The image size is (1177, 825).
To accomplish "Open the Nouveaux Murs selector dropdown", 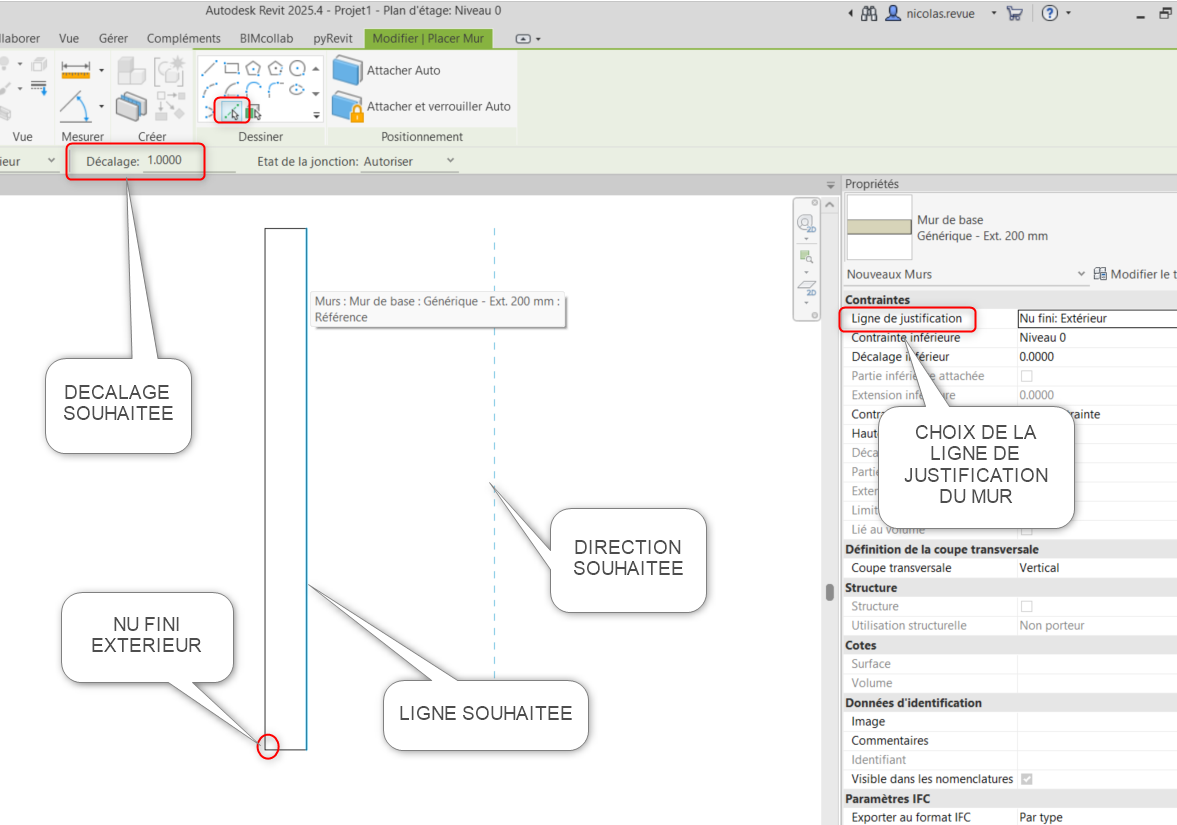I will pyautogui.click(x=1081, y=273).
